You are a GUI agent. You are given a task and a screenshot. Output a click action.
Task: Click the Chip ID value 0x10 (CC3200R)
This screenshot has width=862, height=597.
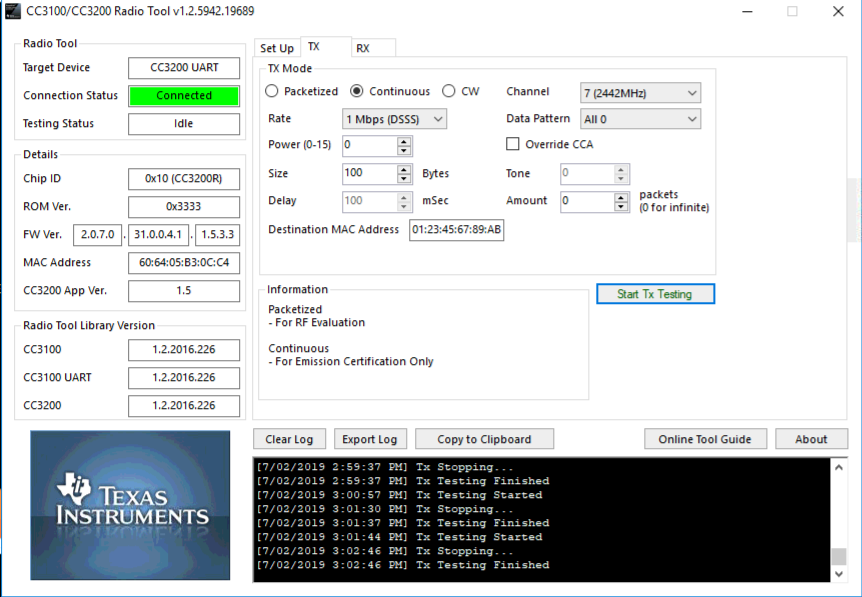pos(184,179)
